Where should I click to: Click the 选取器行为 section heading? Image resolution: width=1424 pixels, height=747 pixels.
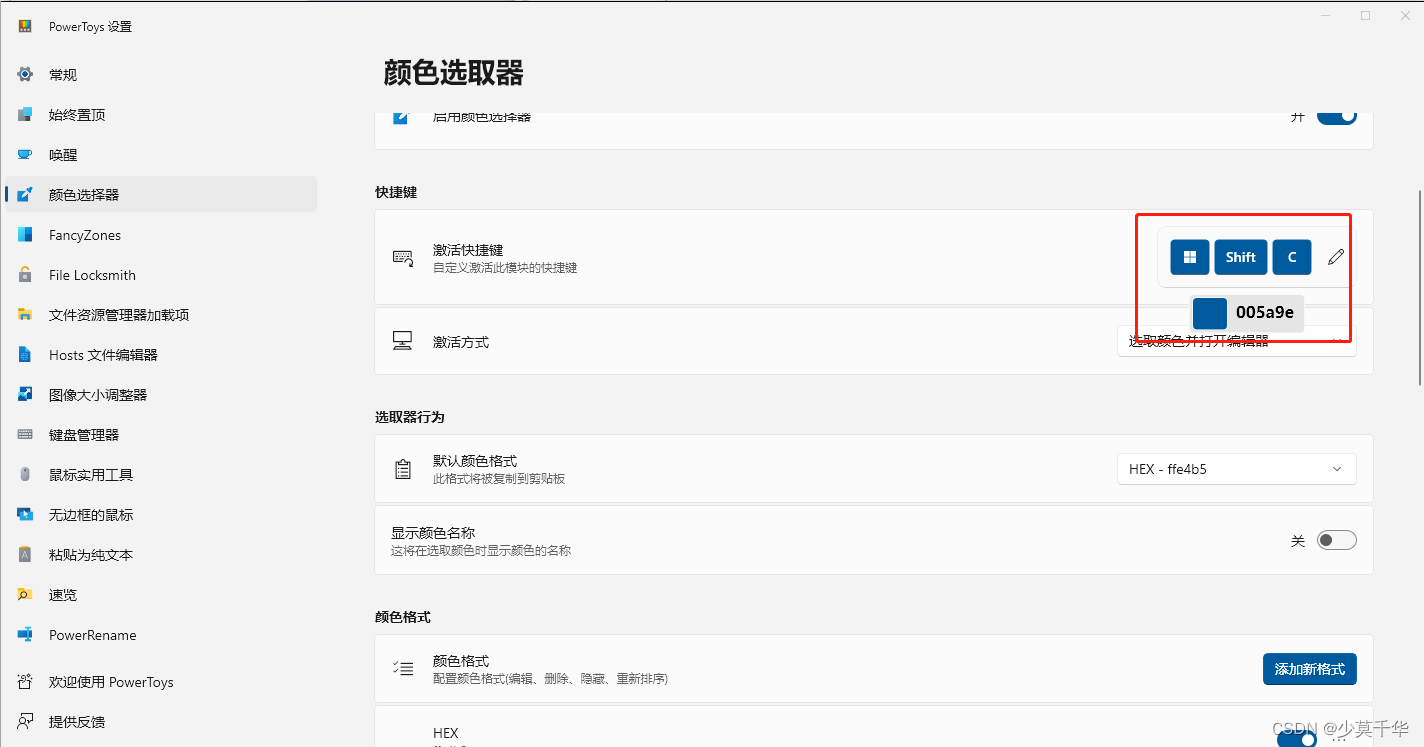point(410,417)
